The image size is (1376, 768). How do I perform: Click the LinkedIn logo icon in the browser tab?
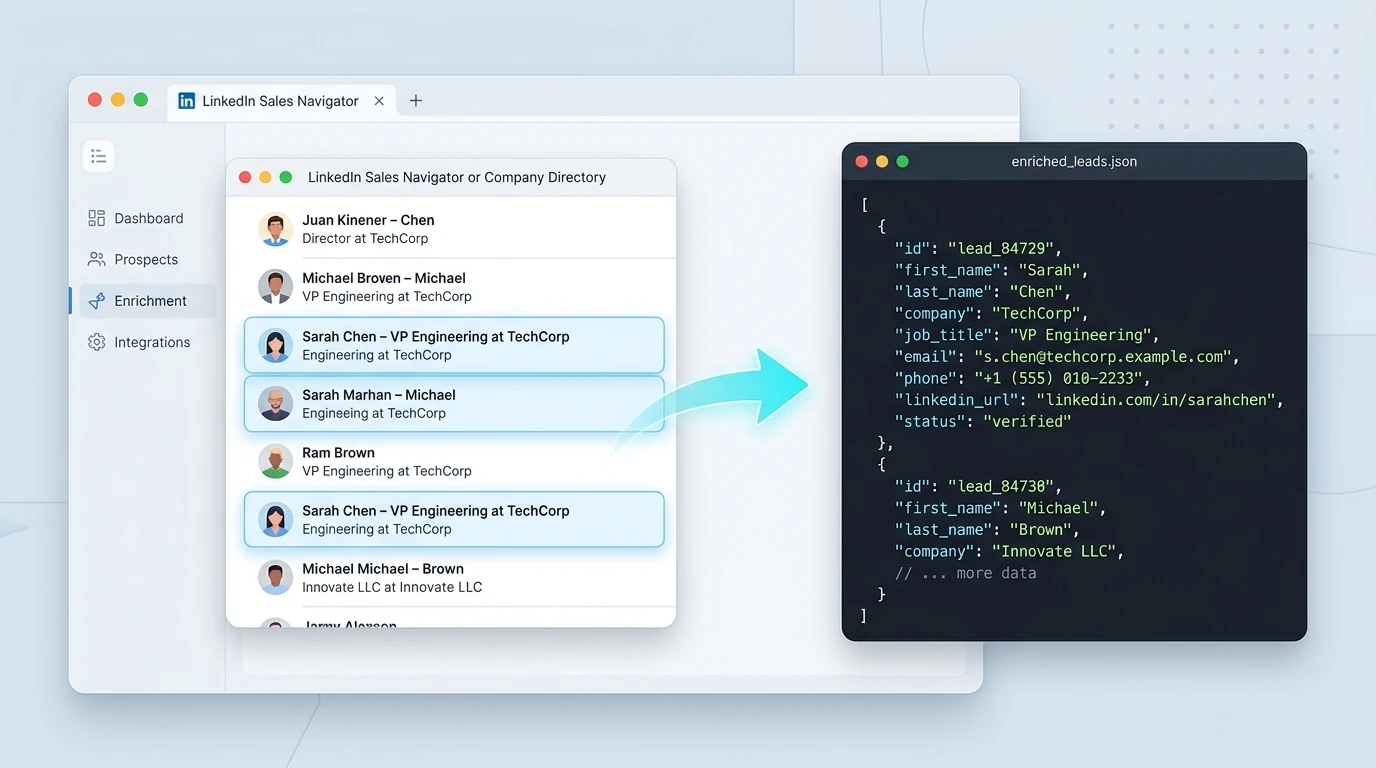(186, 101)
